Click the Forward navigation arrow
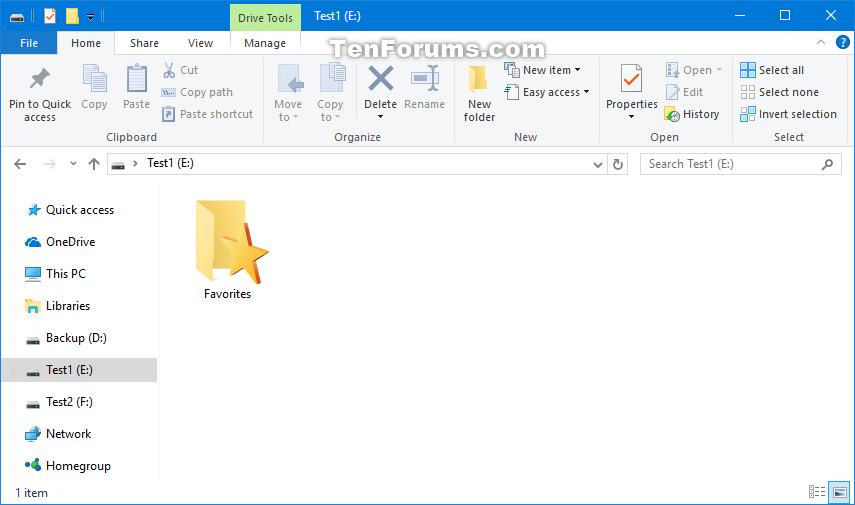This screenshot has height=505, width=855. point(50,164)
